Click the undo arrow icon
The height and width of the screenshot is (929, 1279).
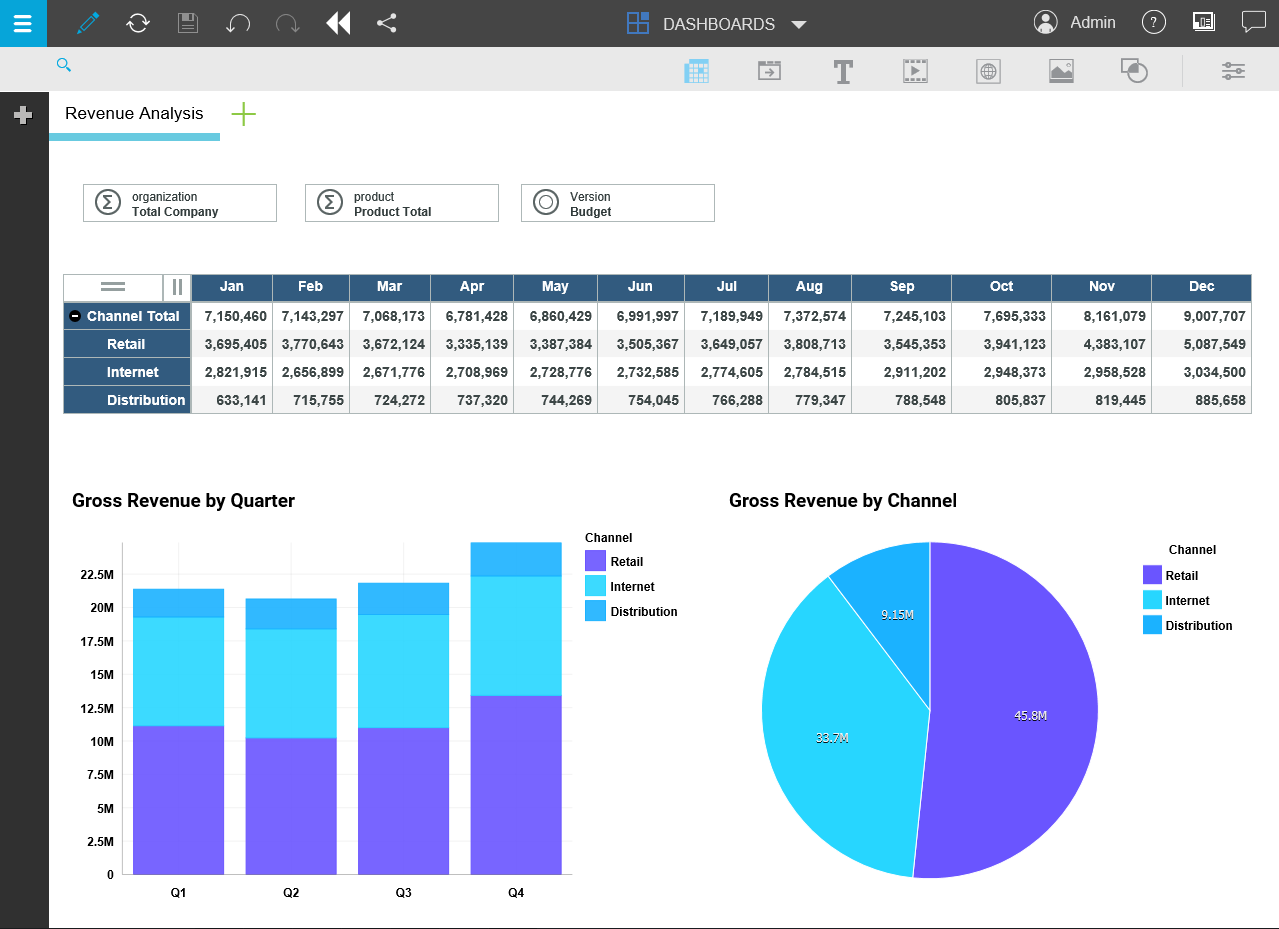coord(238,23)
